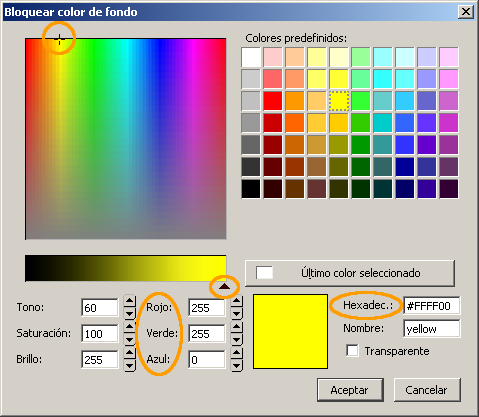Select the olive swatch in the fifth row

tap(339, 145)
